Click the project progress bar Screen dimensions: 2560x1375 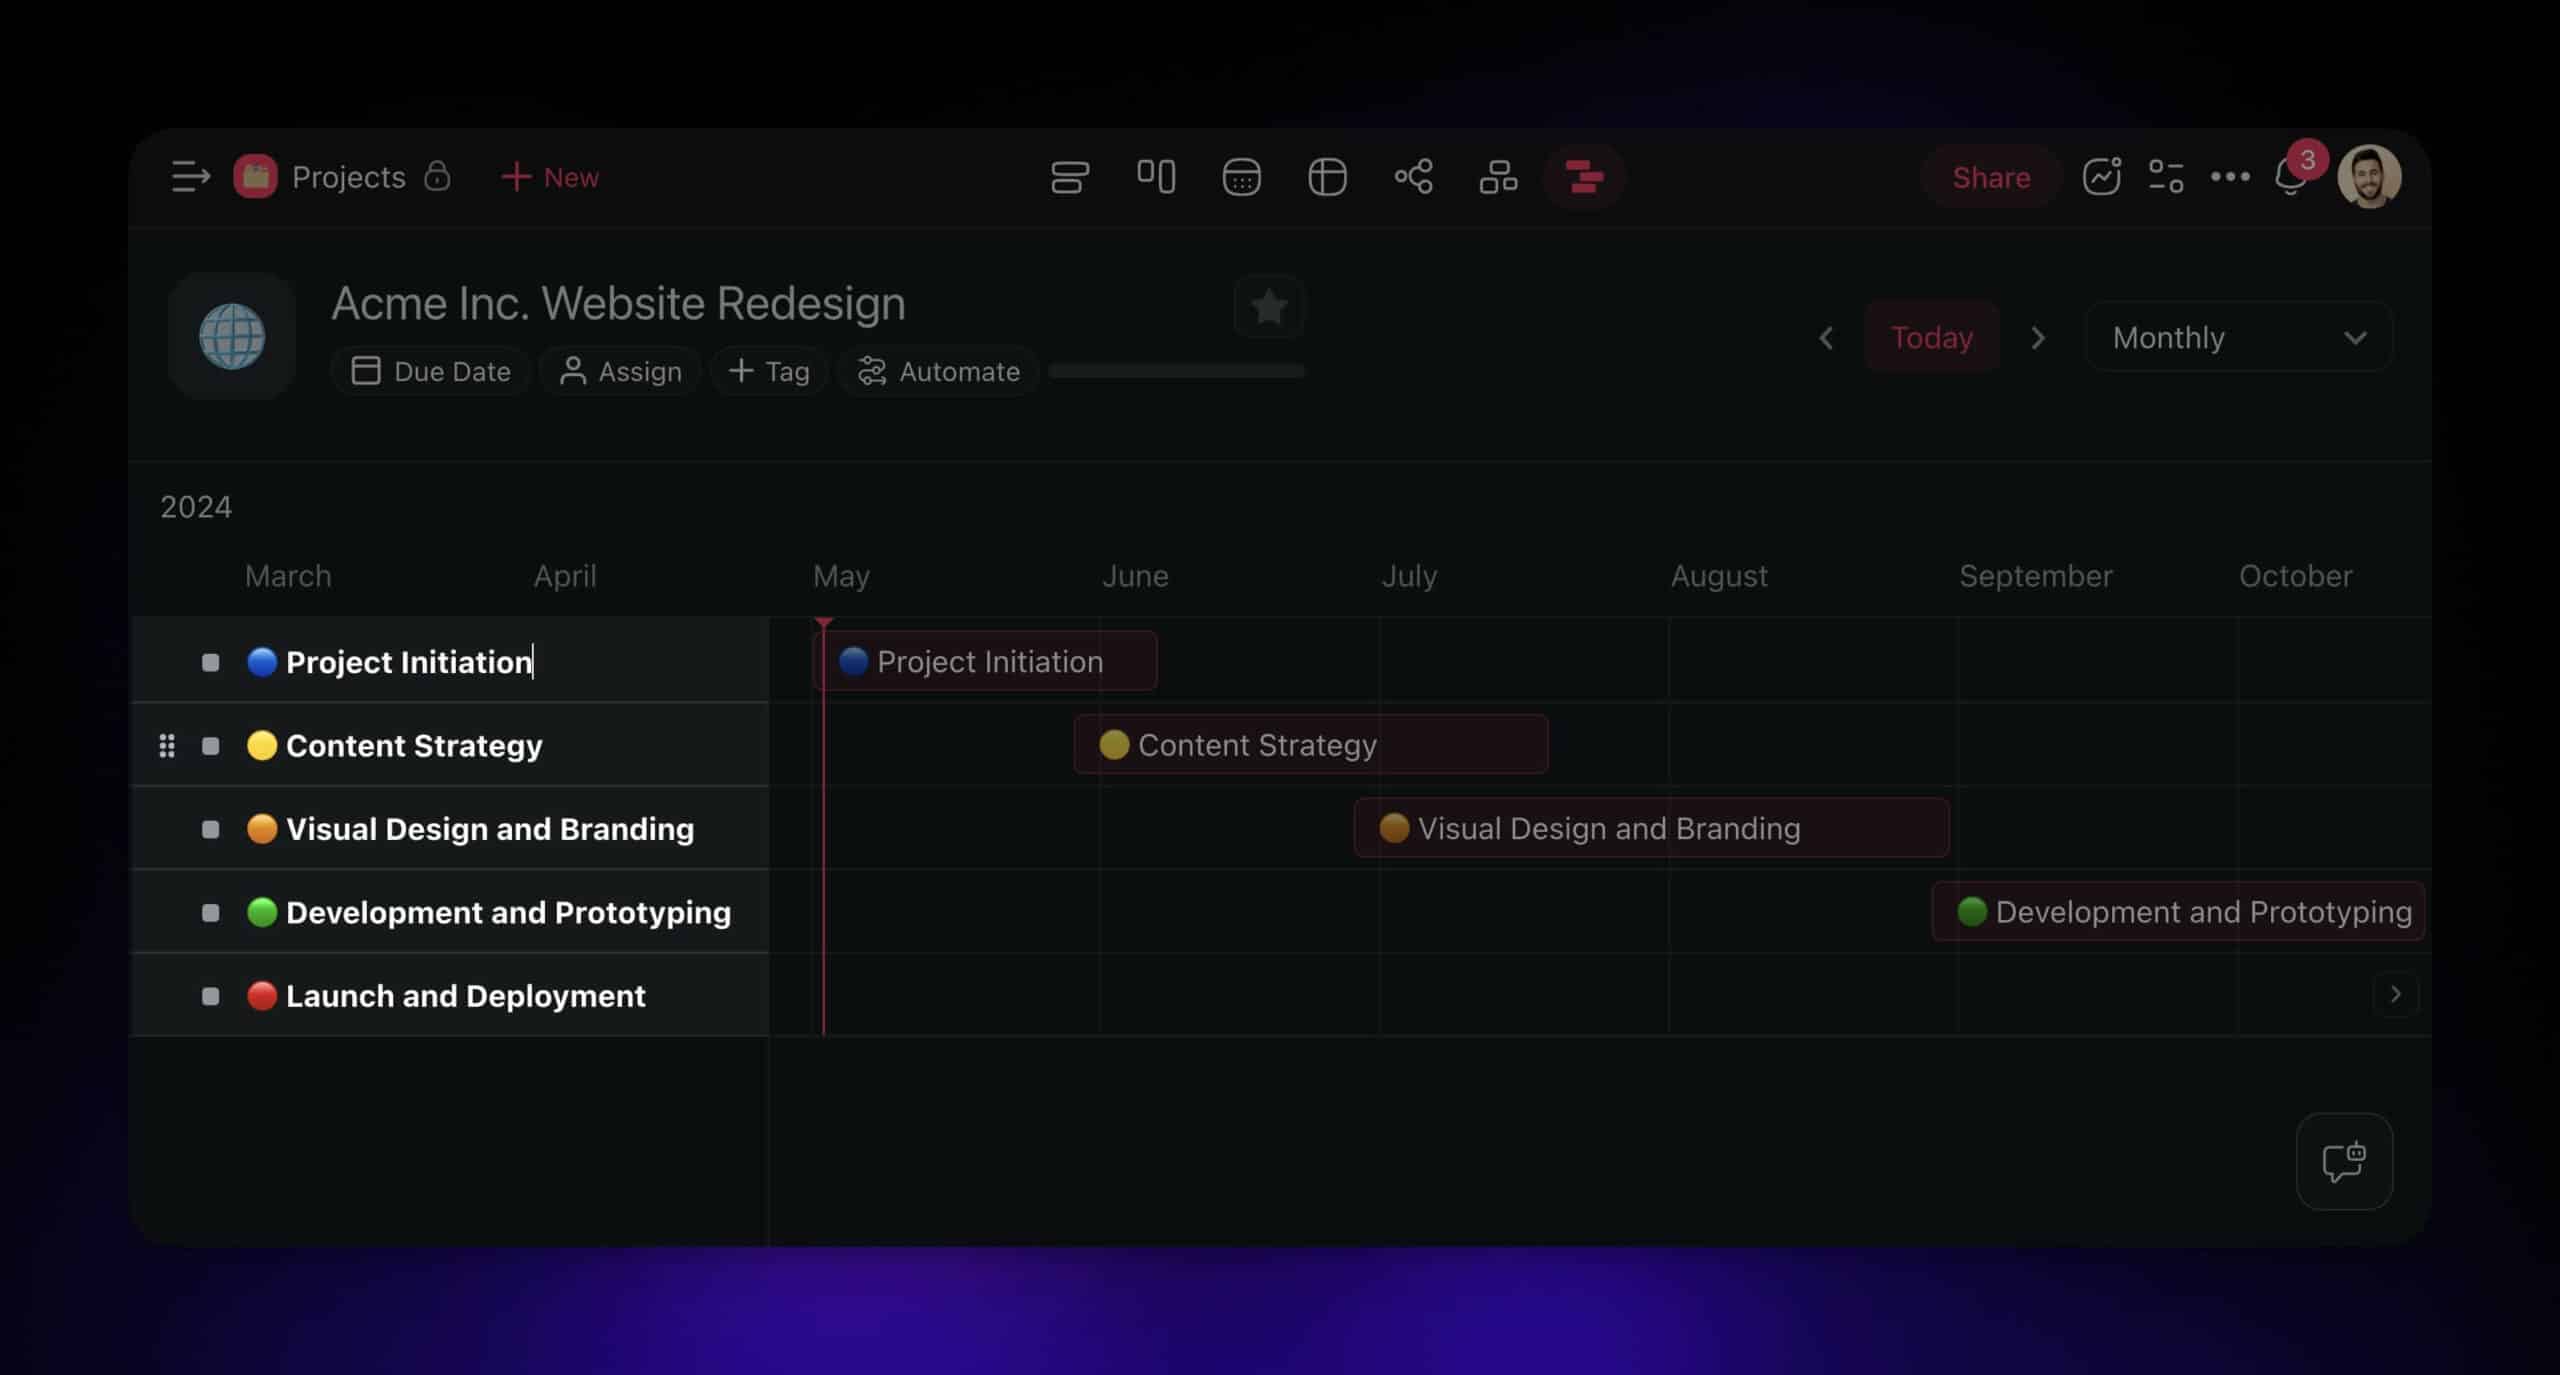pyautogui.click(x=1176, y=371)
